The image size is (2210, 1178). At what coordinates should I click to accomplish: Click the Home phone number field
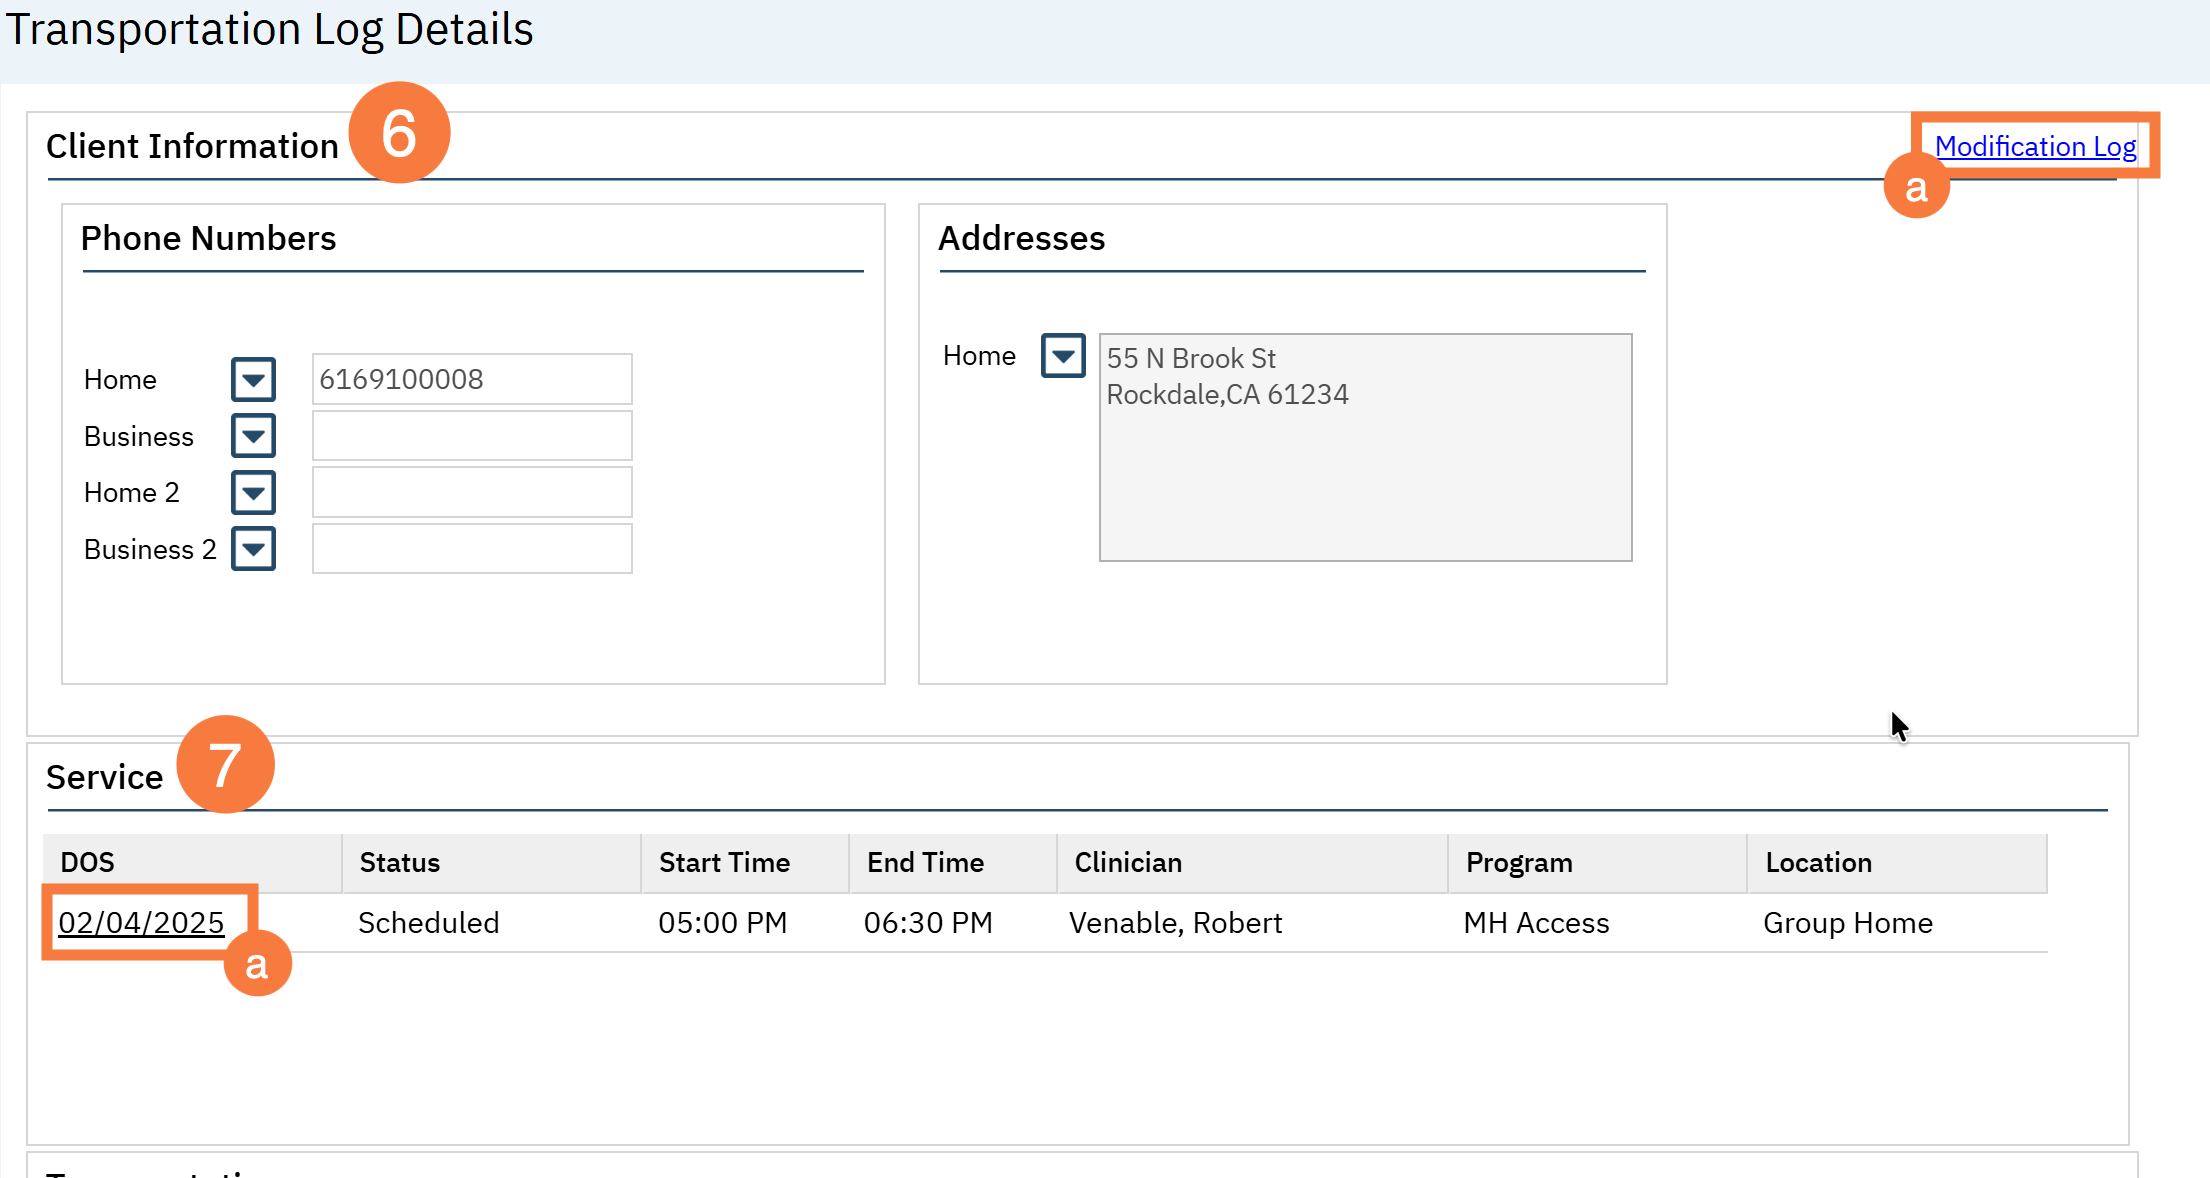click(x=471, y=379)
